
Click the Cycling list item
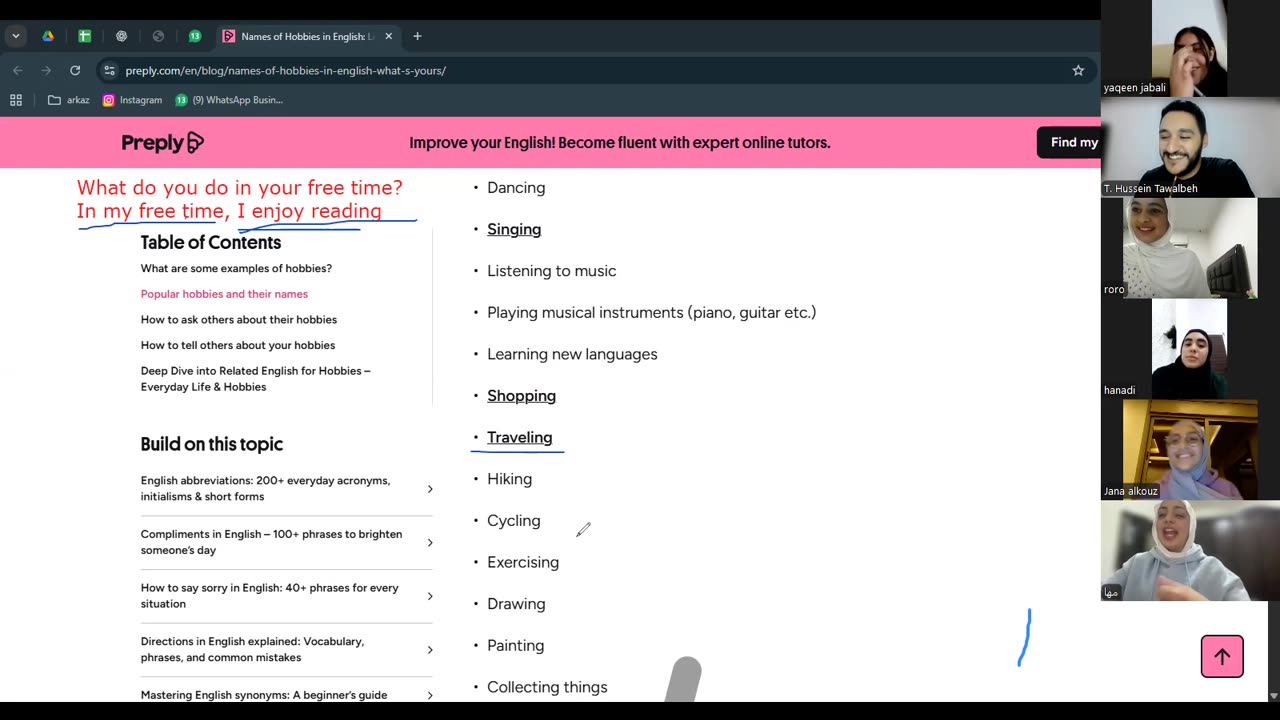coord(513,521)
